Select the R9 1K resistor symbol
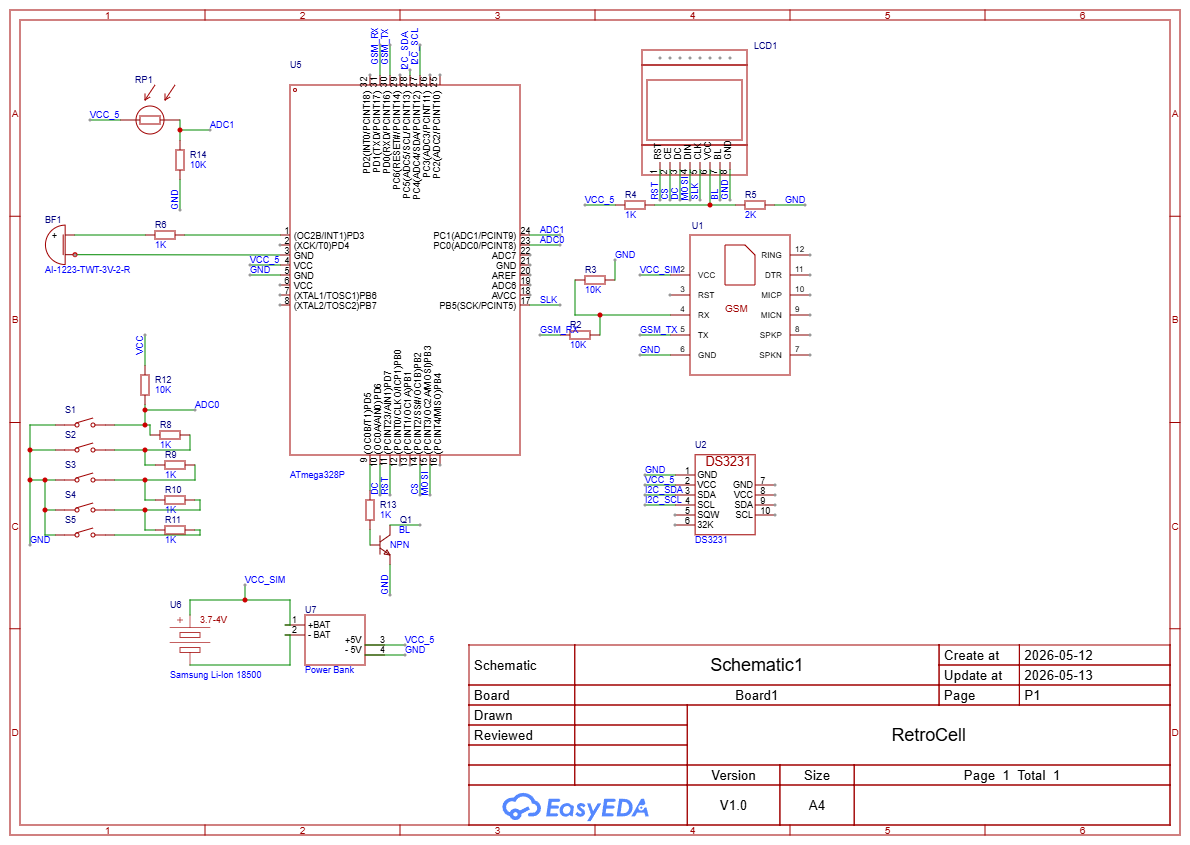1190x845 pixels. 175,465
